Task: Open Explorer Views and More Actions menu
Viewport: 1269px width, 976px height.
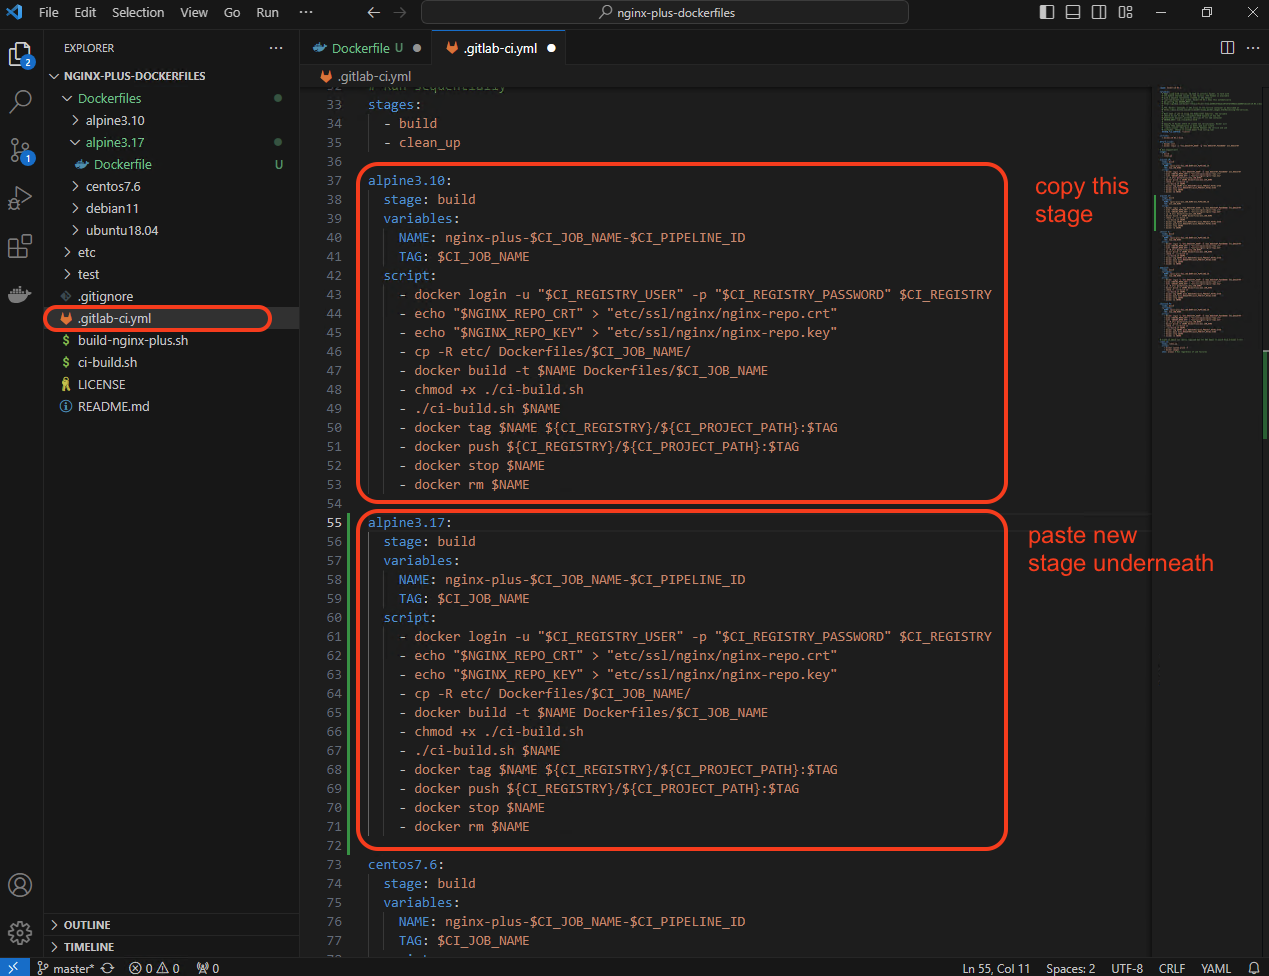Action: pyautogui.click(x=276, y=48)
